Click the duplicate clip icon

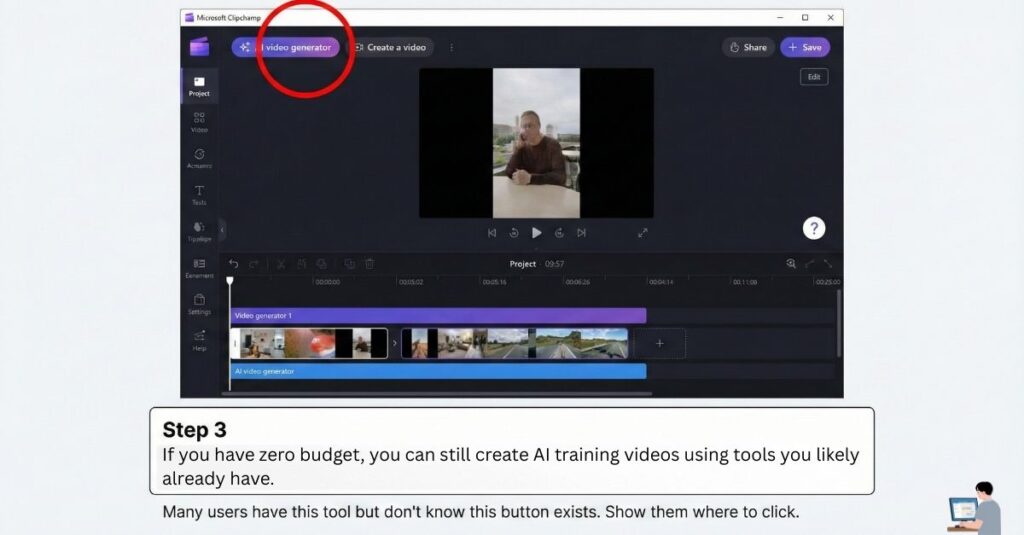click(x=349, y=264)
